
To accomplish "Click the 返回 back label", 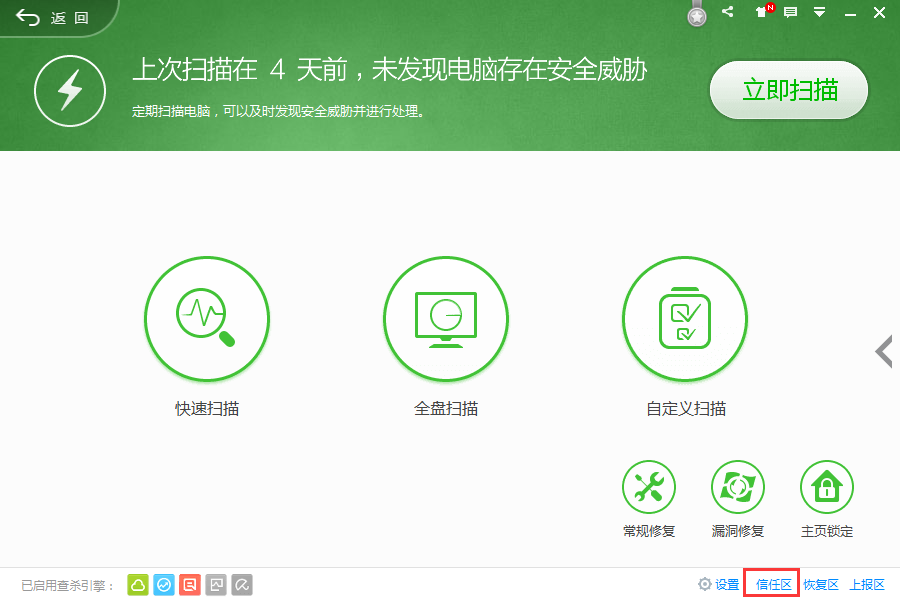I will pyautogui.click(x=69, y=18).
